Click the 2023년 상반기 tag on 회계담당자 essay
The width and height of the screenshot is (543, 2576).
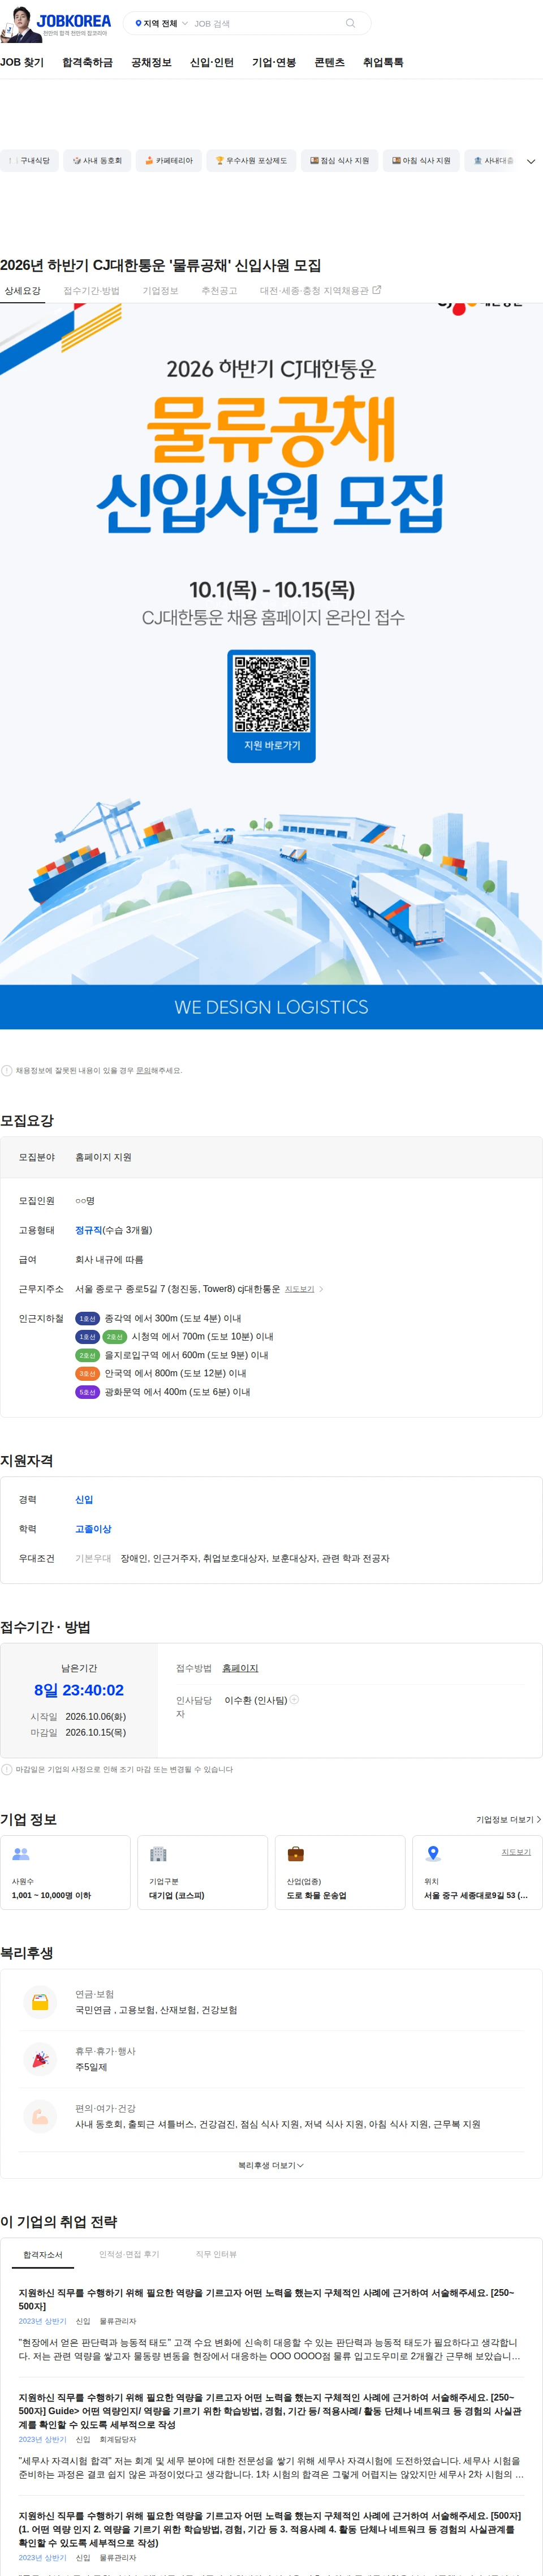coord(42,2439)
